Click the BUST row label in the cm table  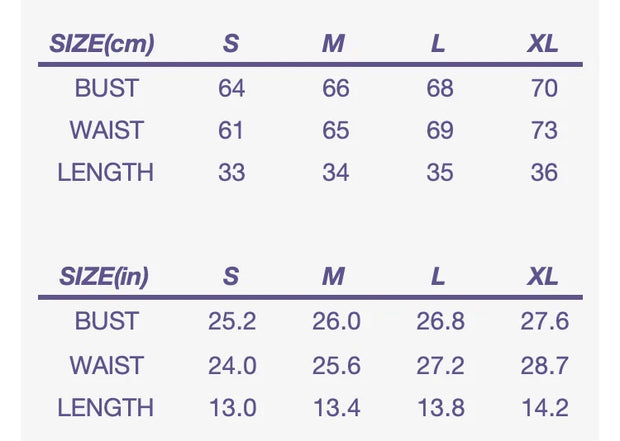(106, 88)
